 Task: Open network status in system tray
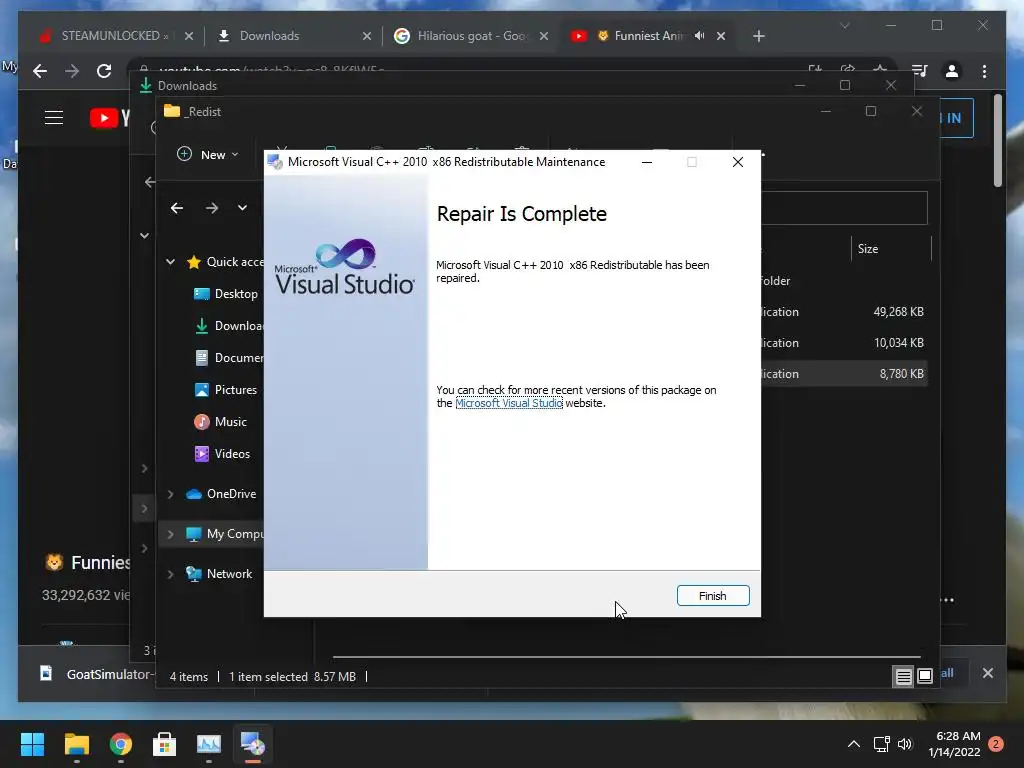click(x=882, y=744)
